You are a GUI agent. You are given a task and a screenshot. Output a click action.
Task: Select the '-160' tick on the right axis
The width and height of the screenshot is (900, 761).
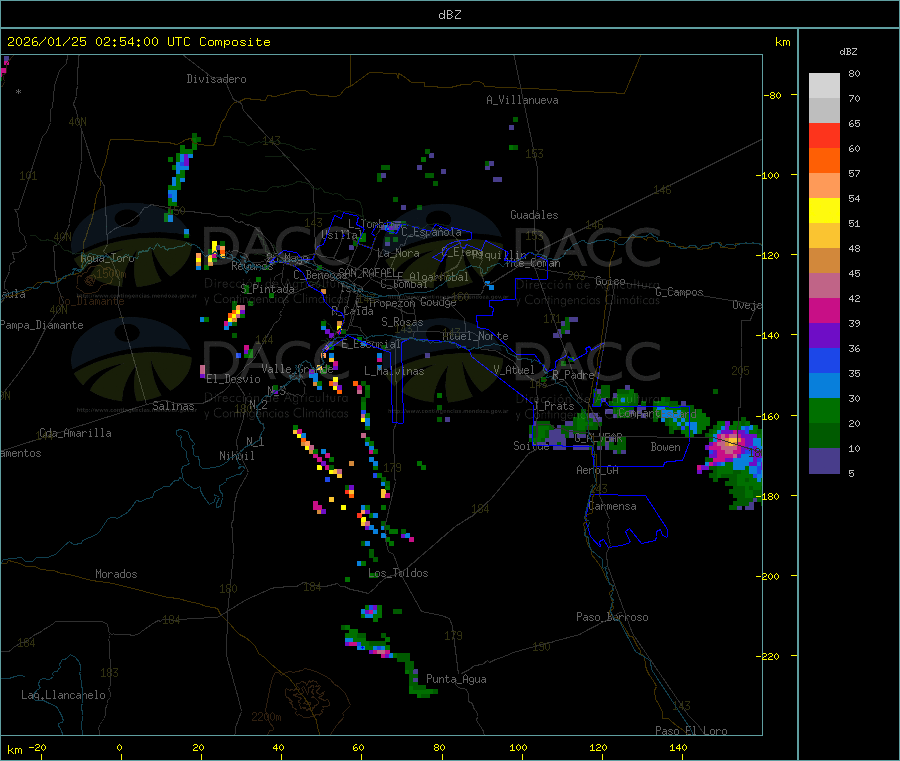(x=769, y=416)
